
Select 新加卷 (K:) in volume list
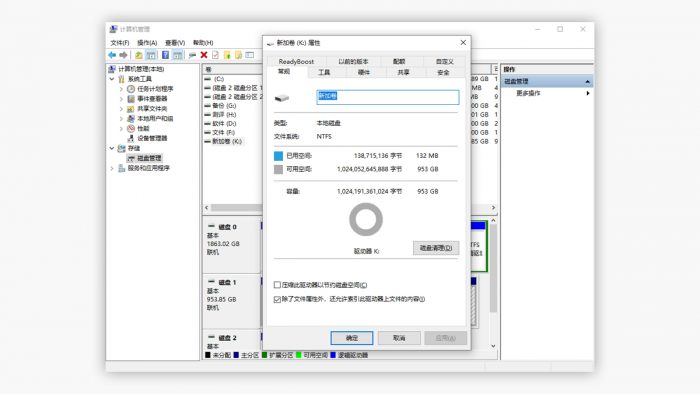coord(227,141)
